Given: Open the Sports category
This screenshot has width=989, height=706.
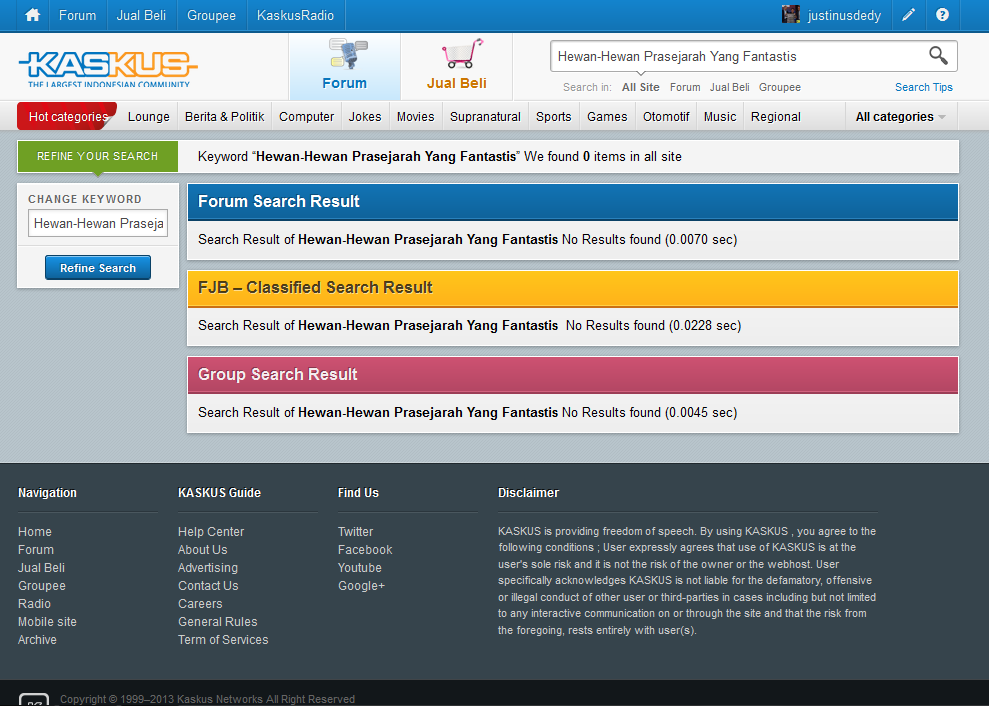Looking at the screenshot, I should 554,117.
